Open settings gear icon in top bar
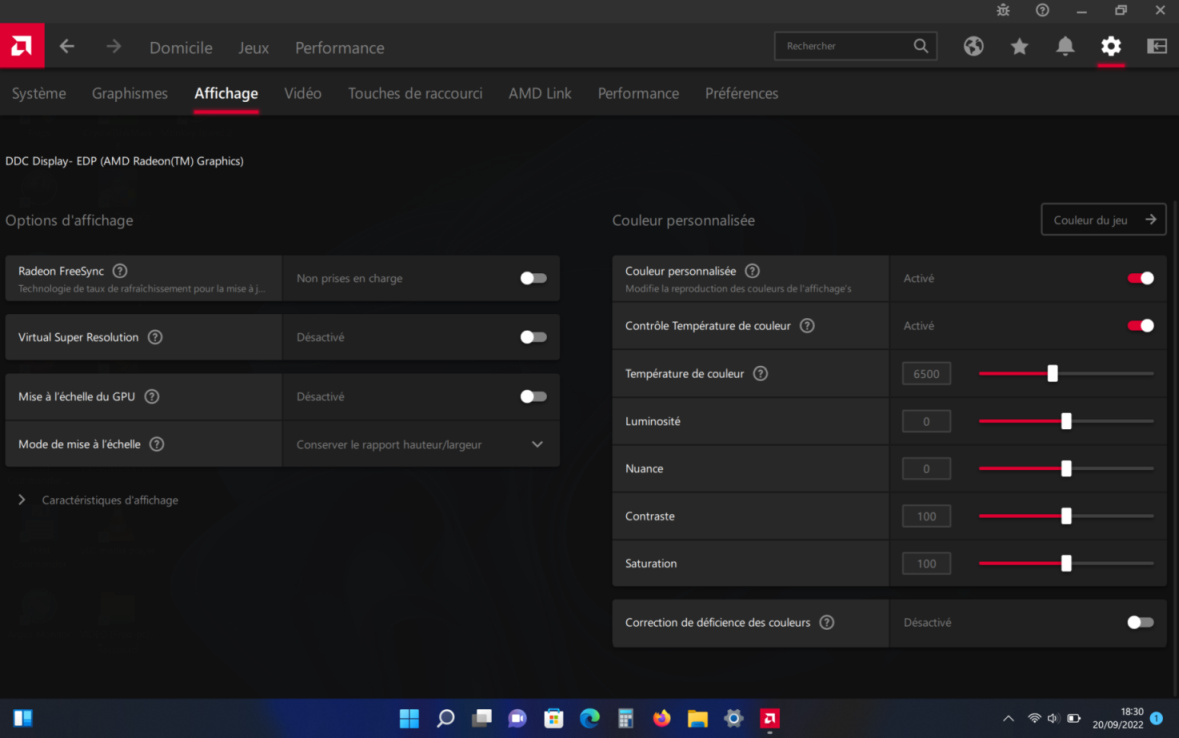 click(x=1111, y=46)
